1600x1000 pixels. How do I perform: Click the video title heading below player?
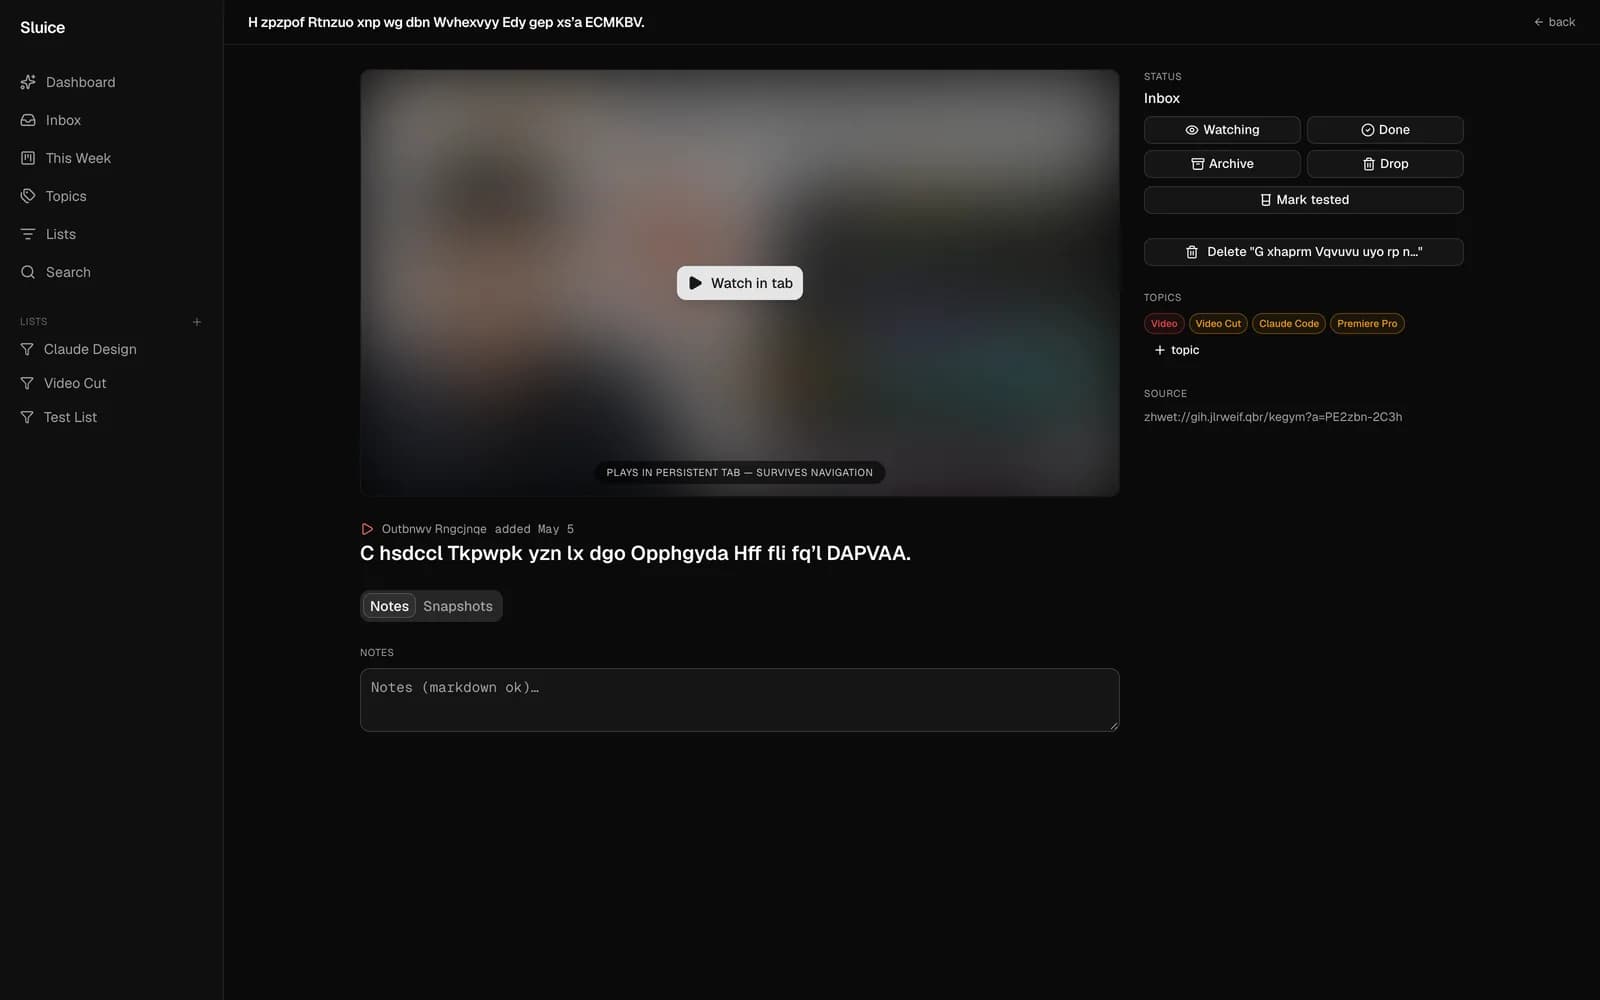635,553
